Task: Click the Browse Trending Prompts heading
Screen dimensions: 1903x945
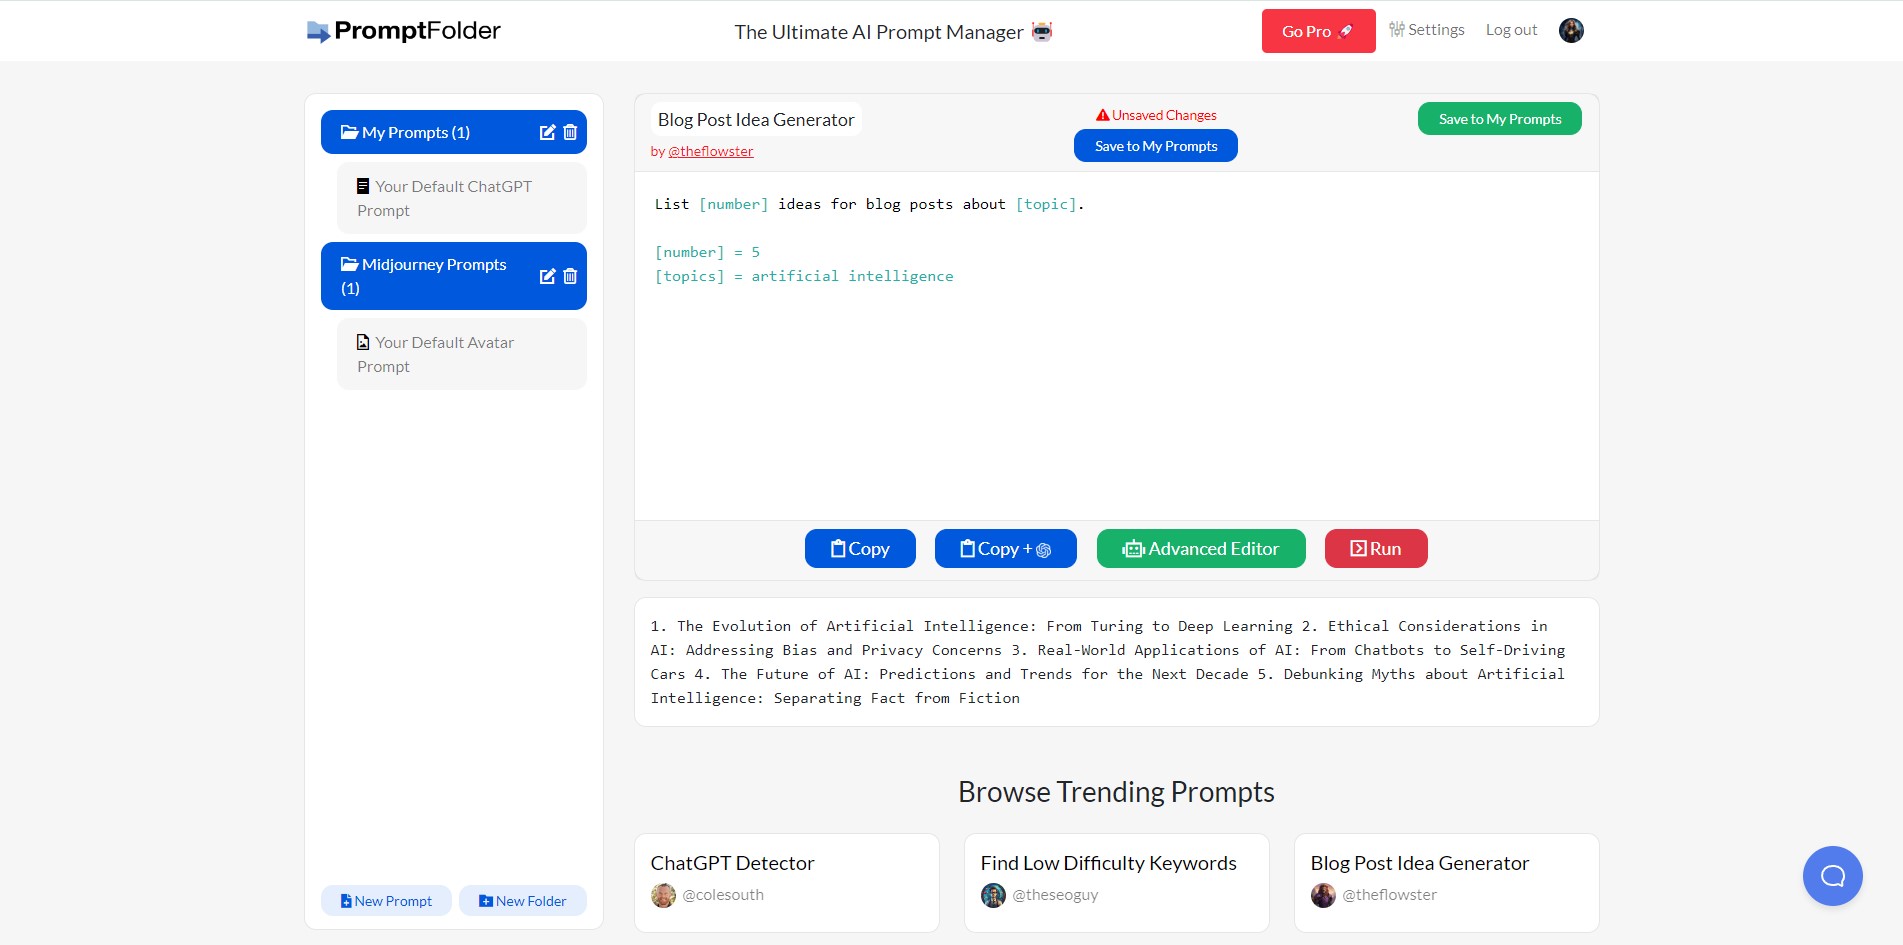Action: tap(1116, 792)
